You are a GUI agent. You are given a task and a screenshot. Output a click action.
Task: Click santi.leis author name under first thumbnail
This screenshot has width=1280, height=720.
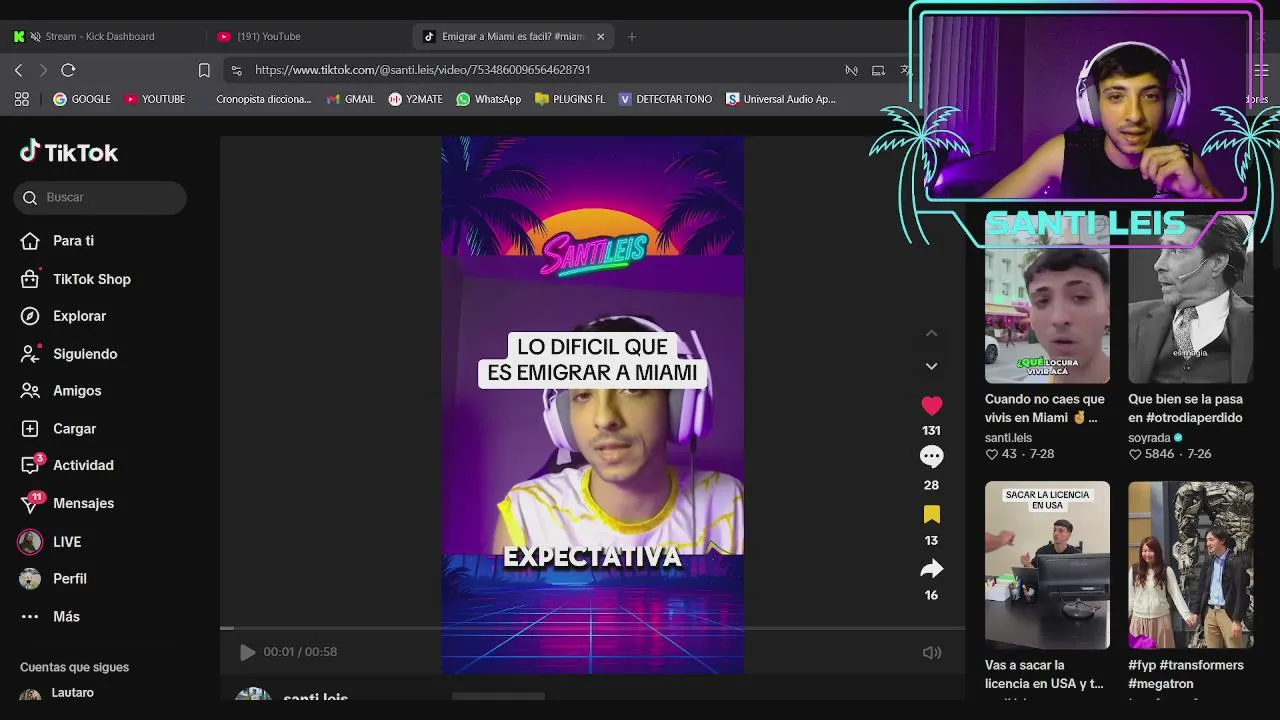[1008, 438]
